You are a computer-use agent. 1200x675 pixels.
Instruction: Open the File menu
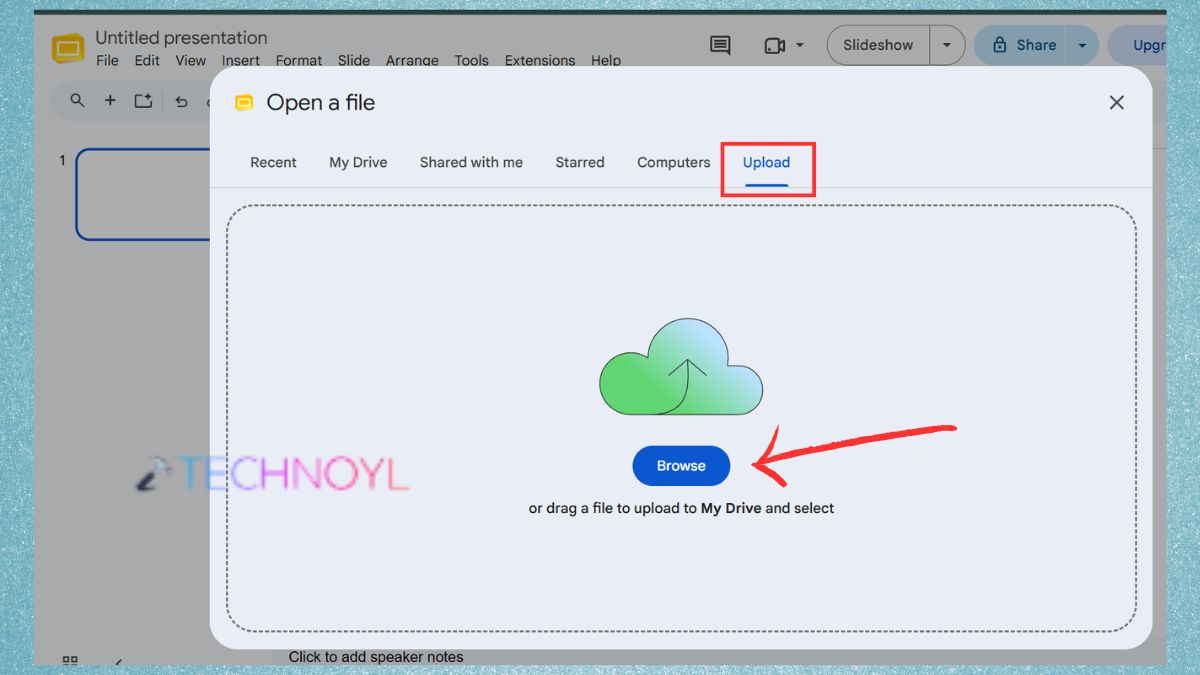tap(107, 60)
